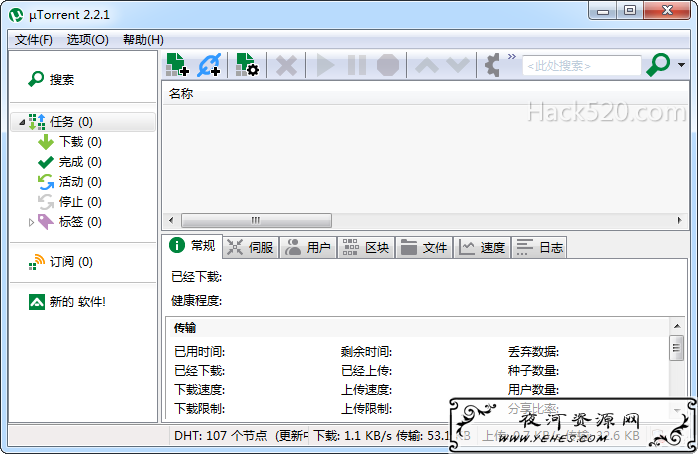This screenshot has height=454, width=698.
Task: Open the 文件(F) menu
Action: tap(34, 40)
